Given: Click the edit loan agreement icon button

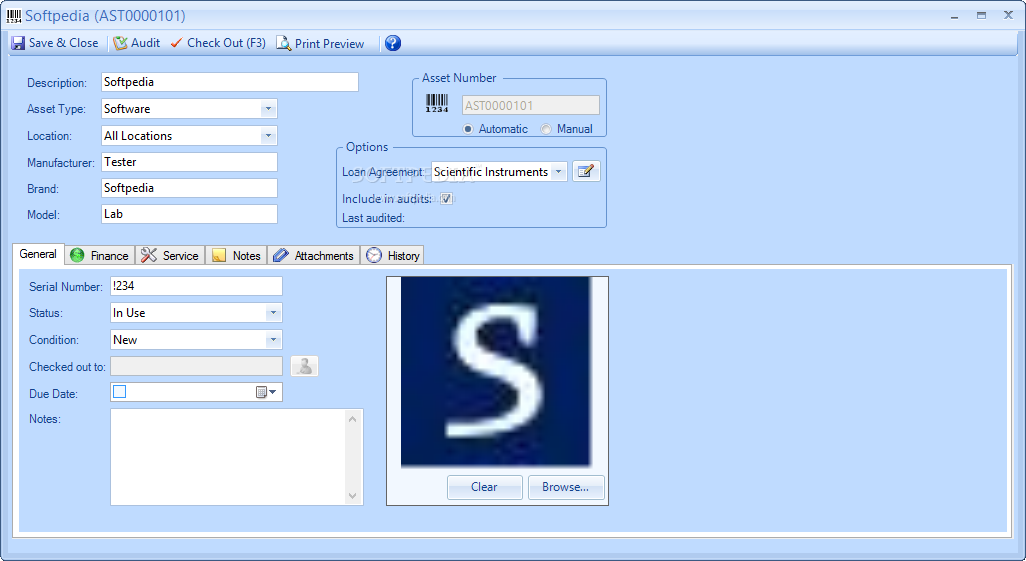Looking at the screenshot, I should (586, 172).
